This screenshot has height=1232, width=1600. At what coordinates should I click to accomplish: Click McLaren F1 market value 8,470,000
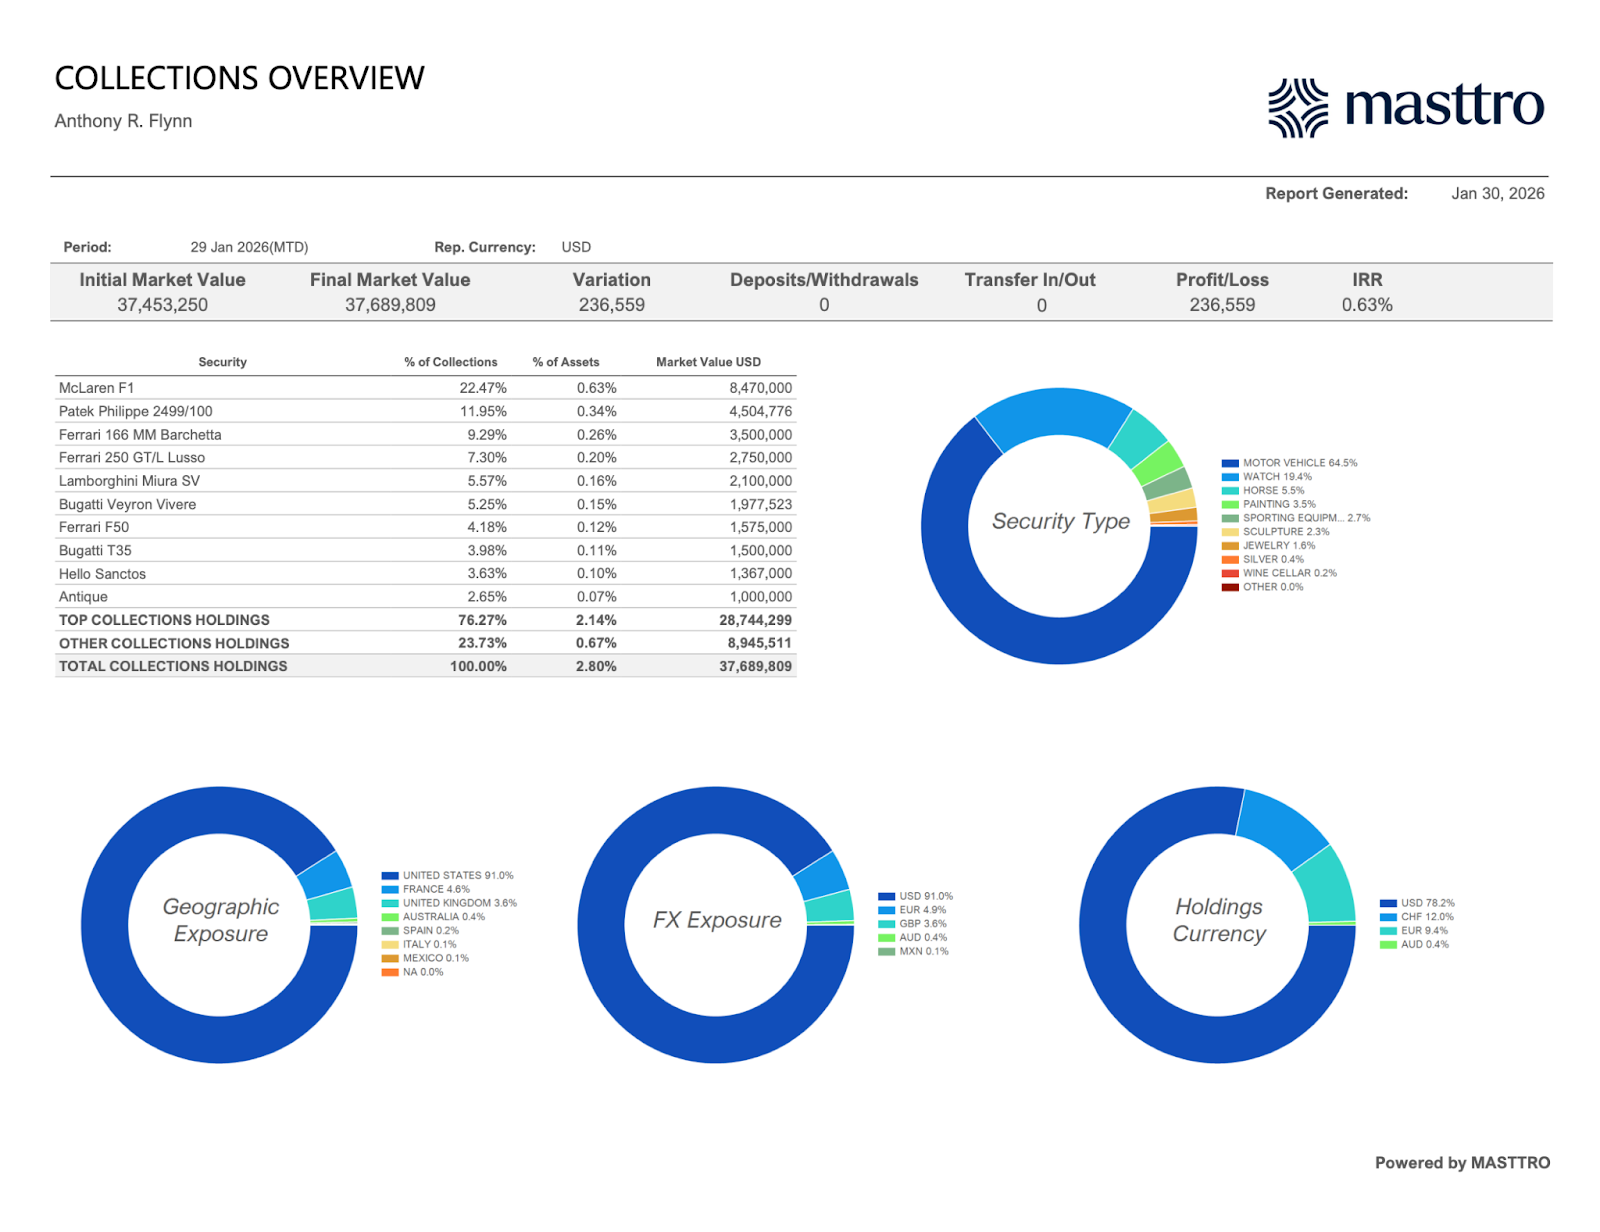point(760,388)
